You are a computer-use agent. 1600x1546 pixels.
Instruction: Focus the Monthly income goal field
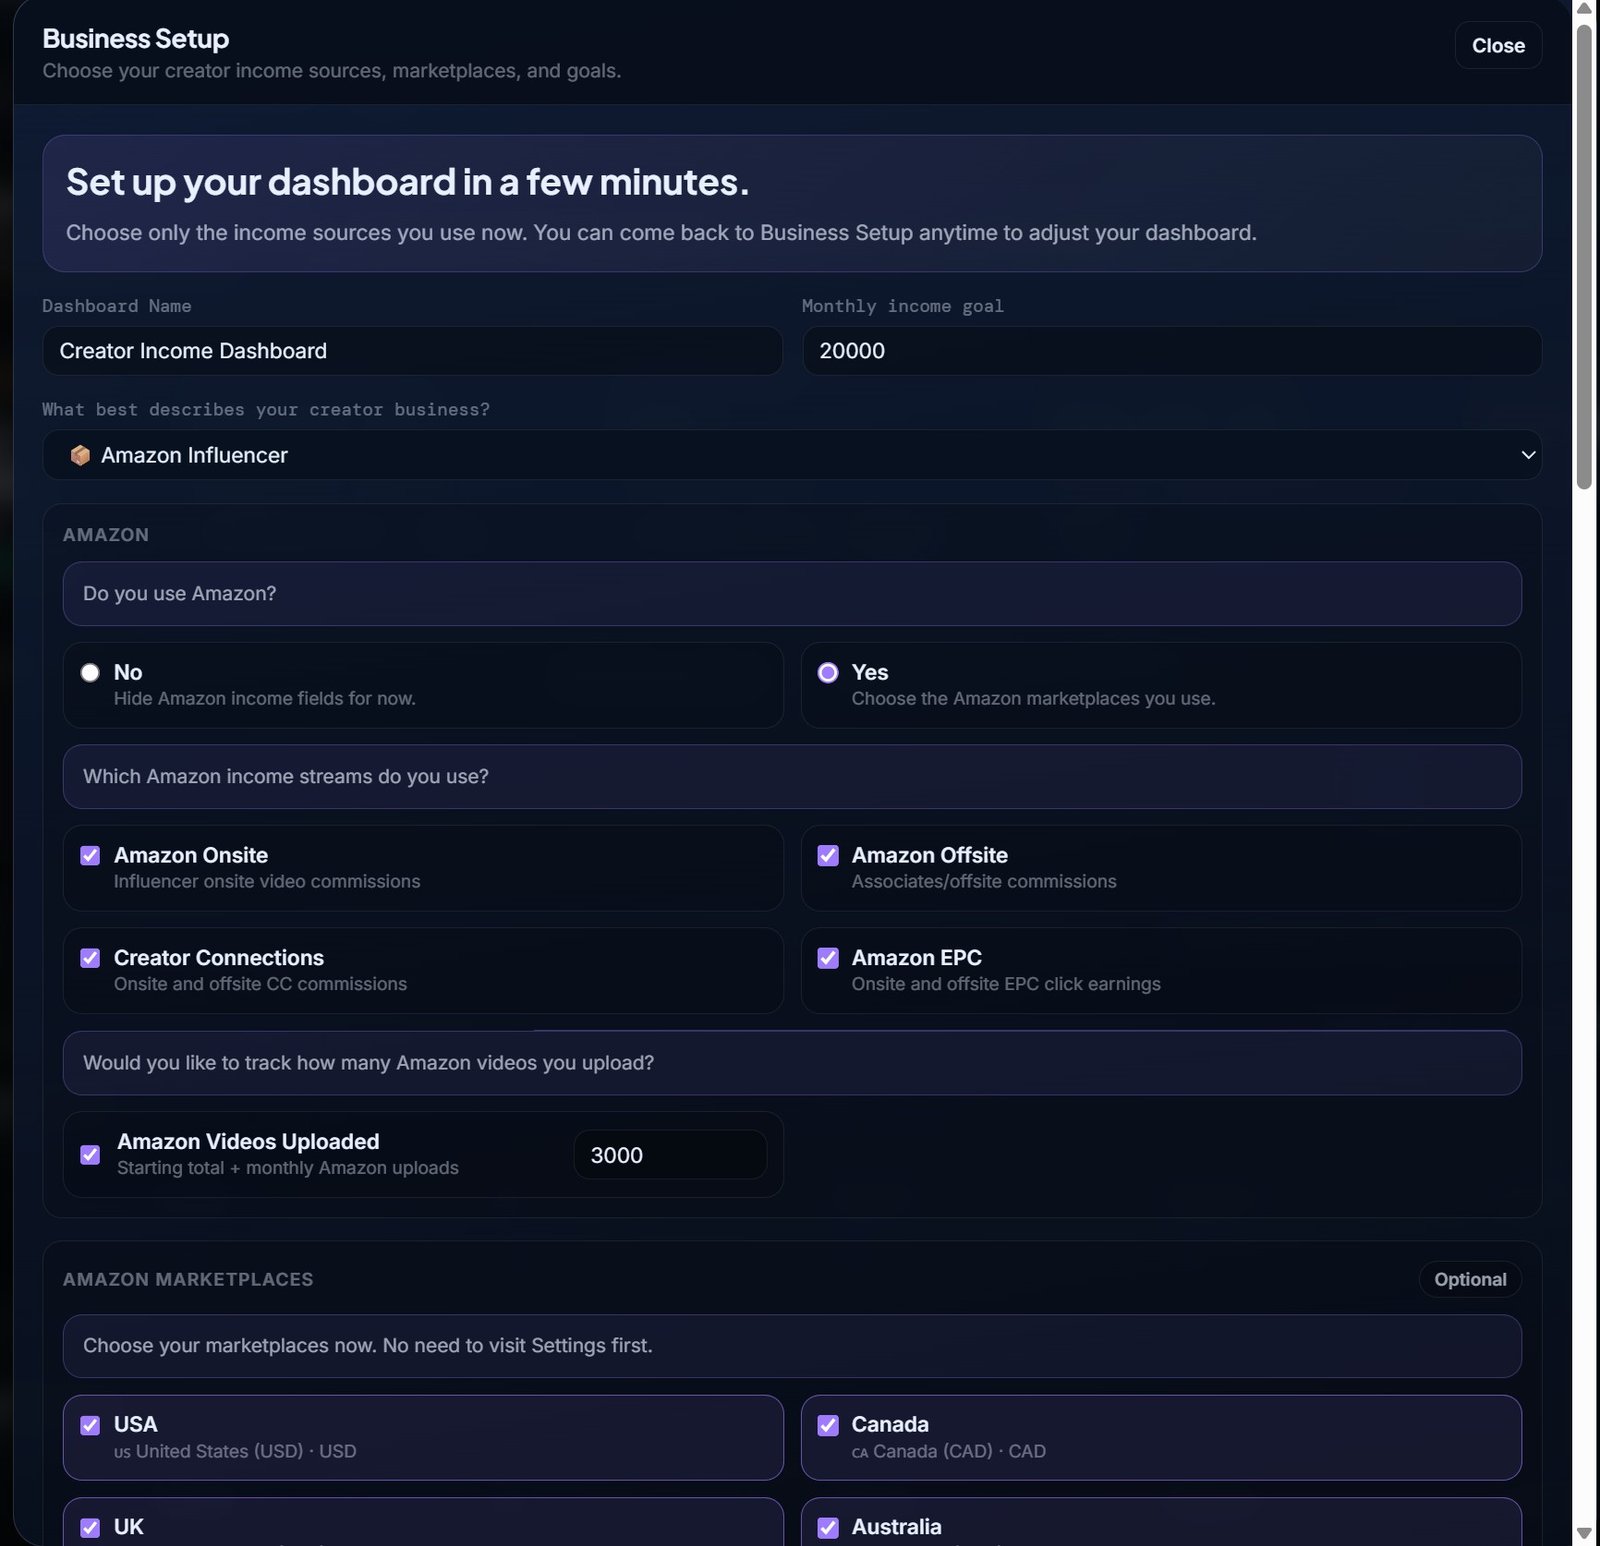point(1171,351)
